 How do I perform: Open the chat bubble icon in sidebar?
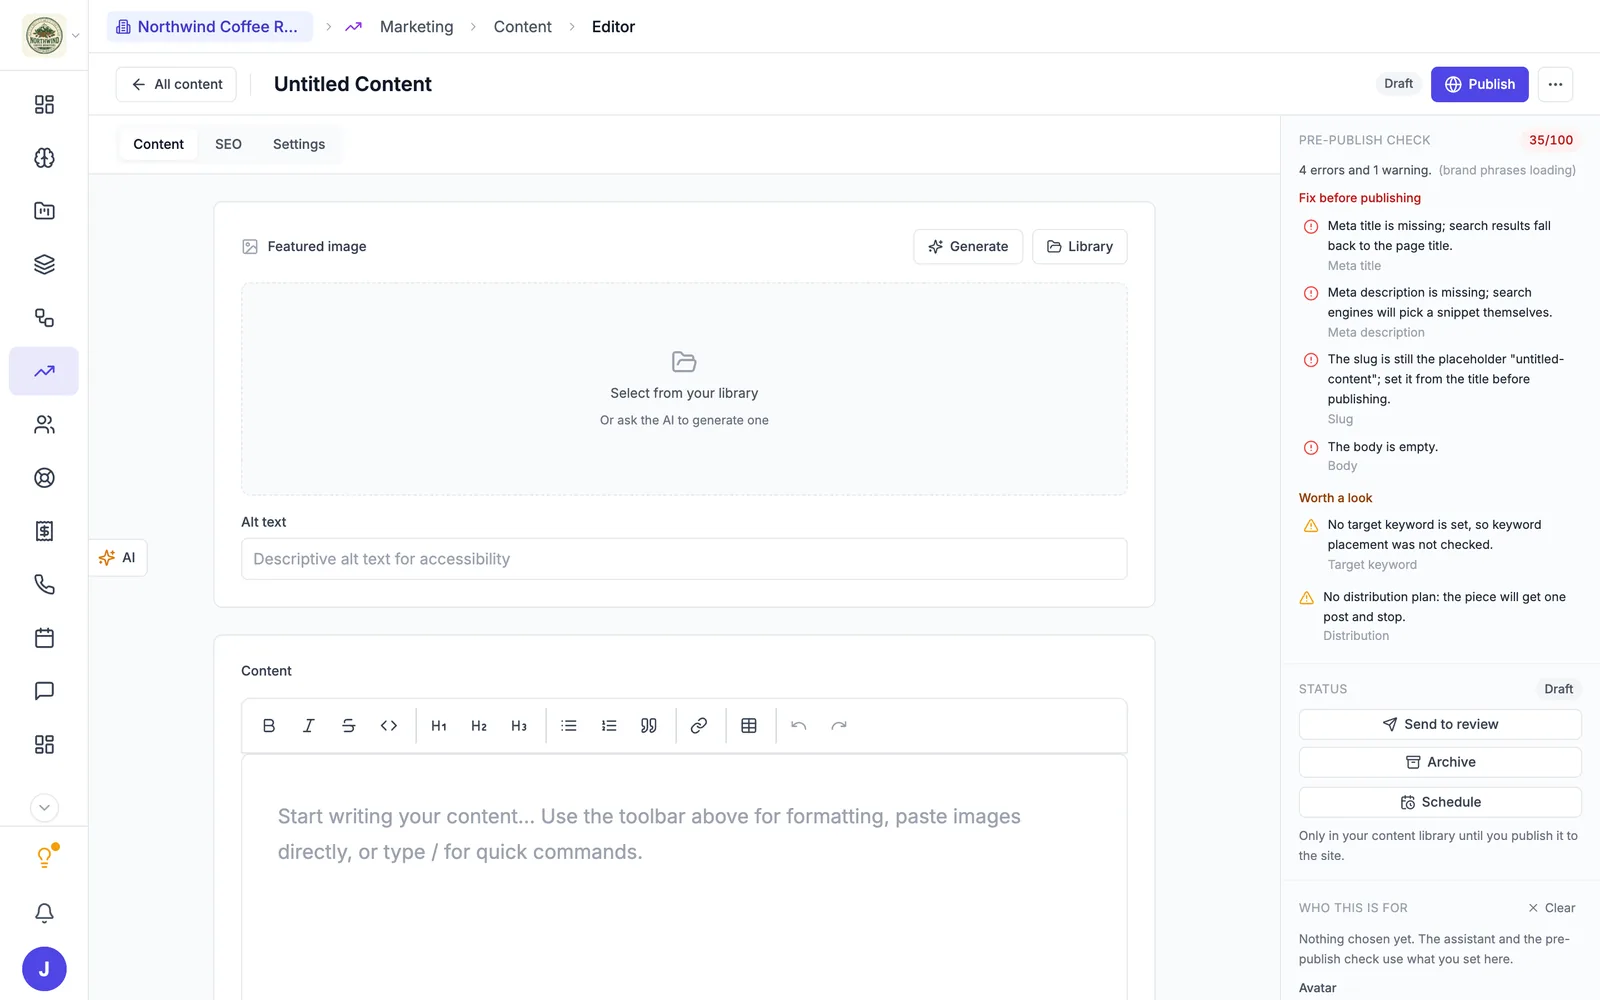(44, 691)
